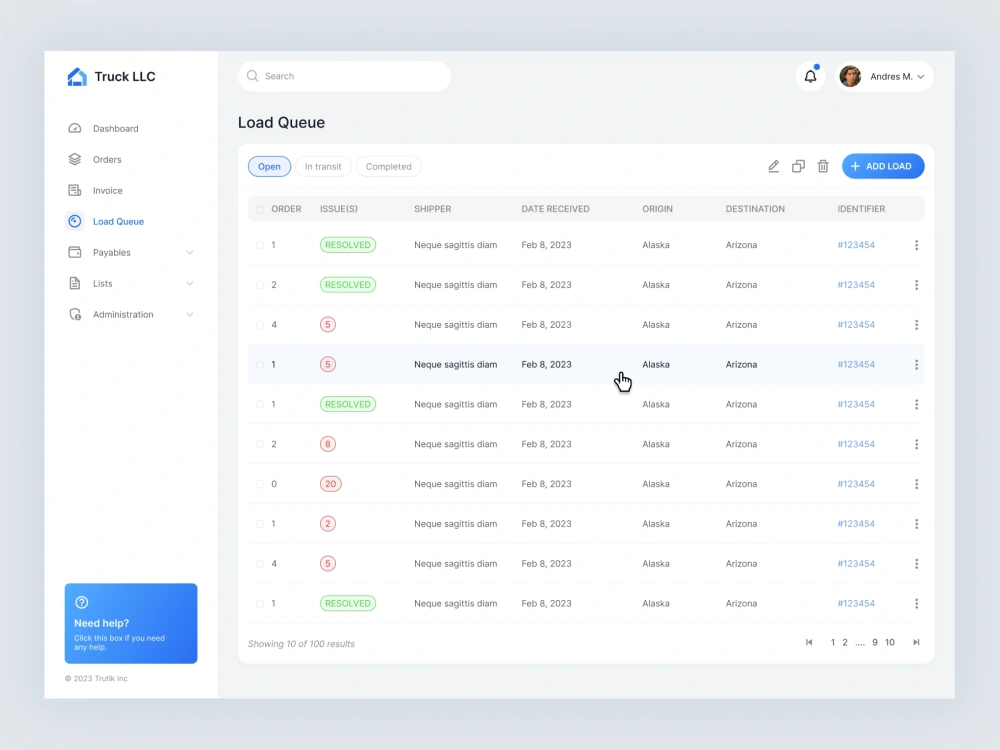This screenshot has height=750, width=1000.
Task: Click 'Neque sagittis diam' in the 2-issues row
Action: point(455,524)
